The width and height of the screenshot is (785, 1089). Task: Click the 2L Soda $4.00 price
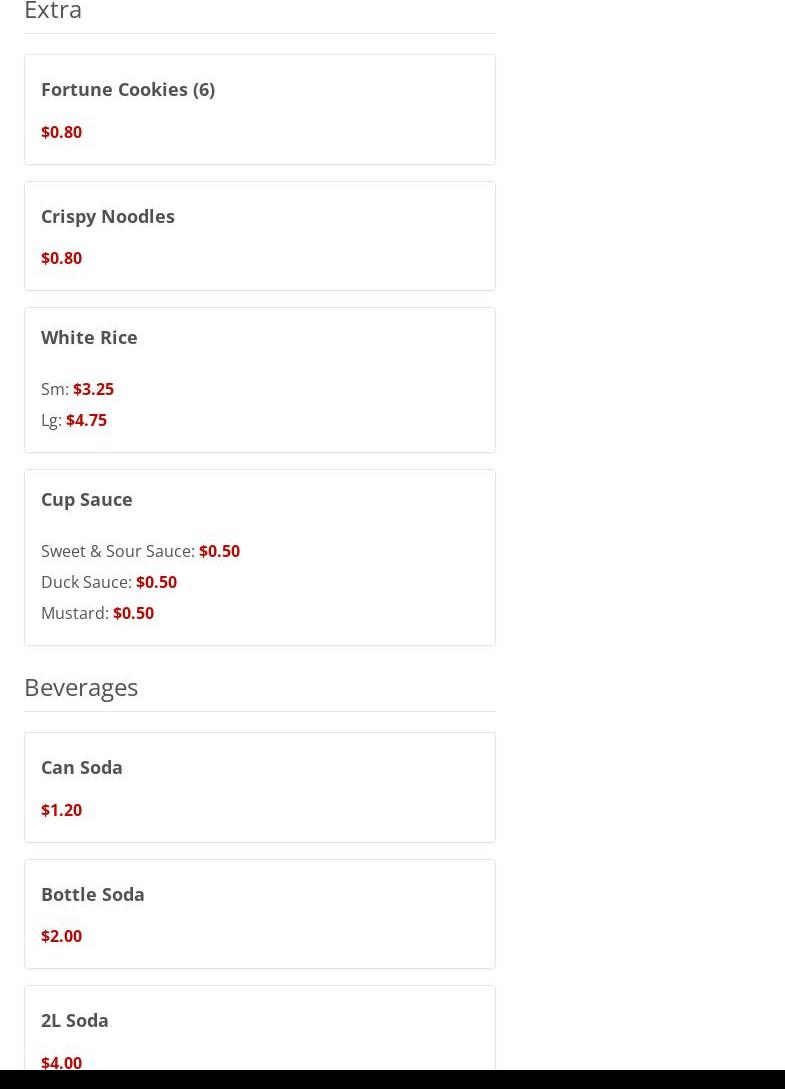tap(61, 1062)
